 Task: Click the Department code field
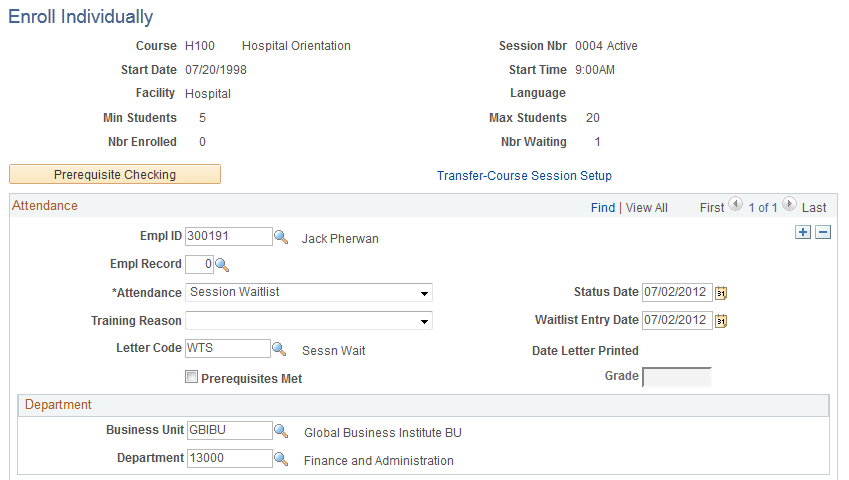230,458
